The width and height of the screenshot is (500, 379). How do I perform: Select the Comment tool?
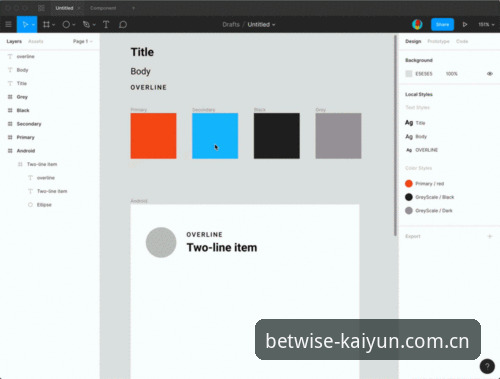point(123,24)
